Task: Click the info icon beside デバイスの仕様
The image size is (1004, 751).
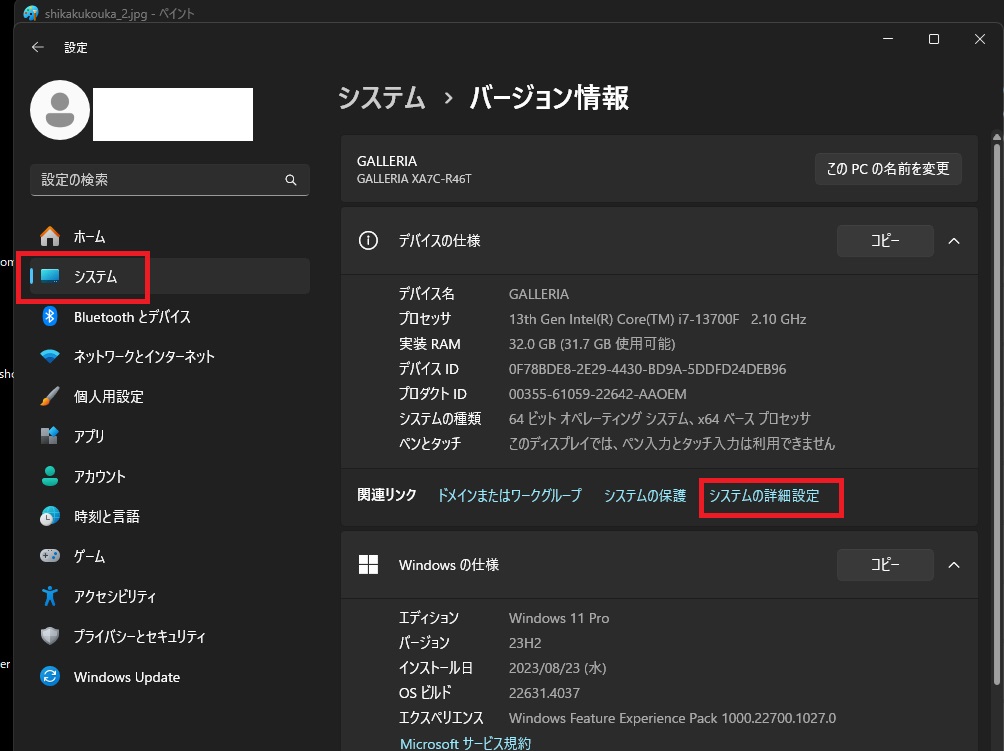Action: (368, 241)
